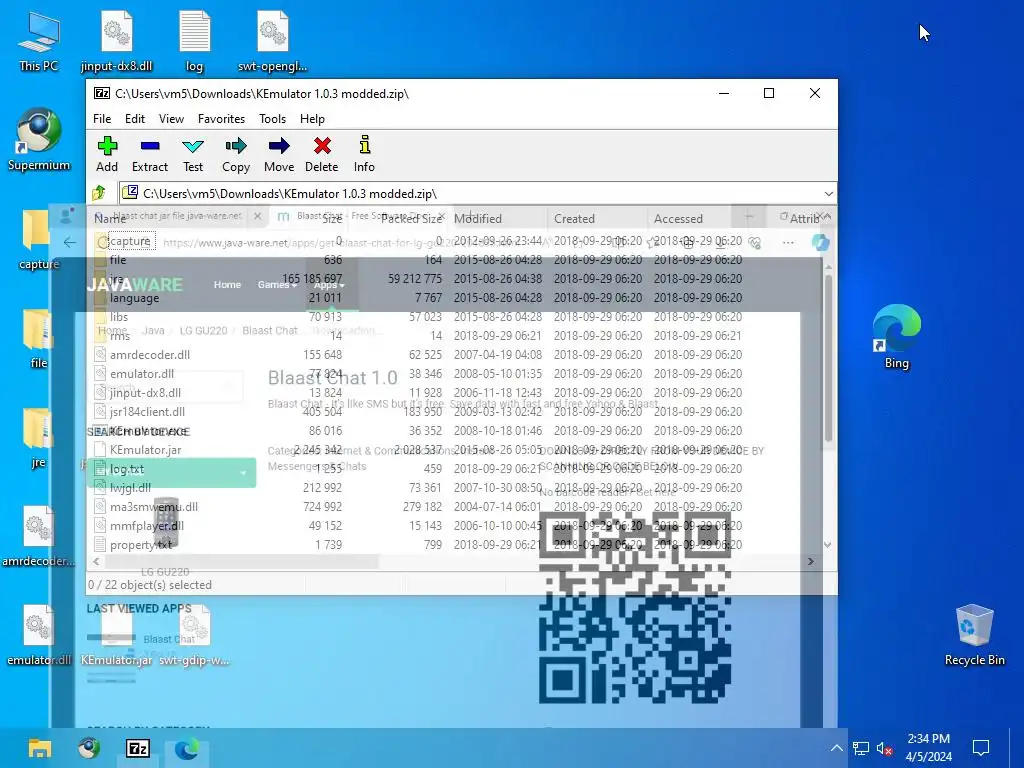
Task: Click the vertical scrollbar down arrow
Action: 828,545
